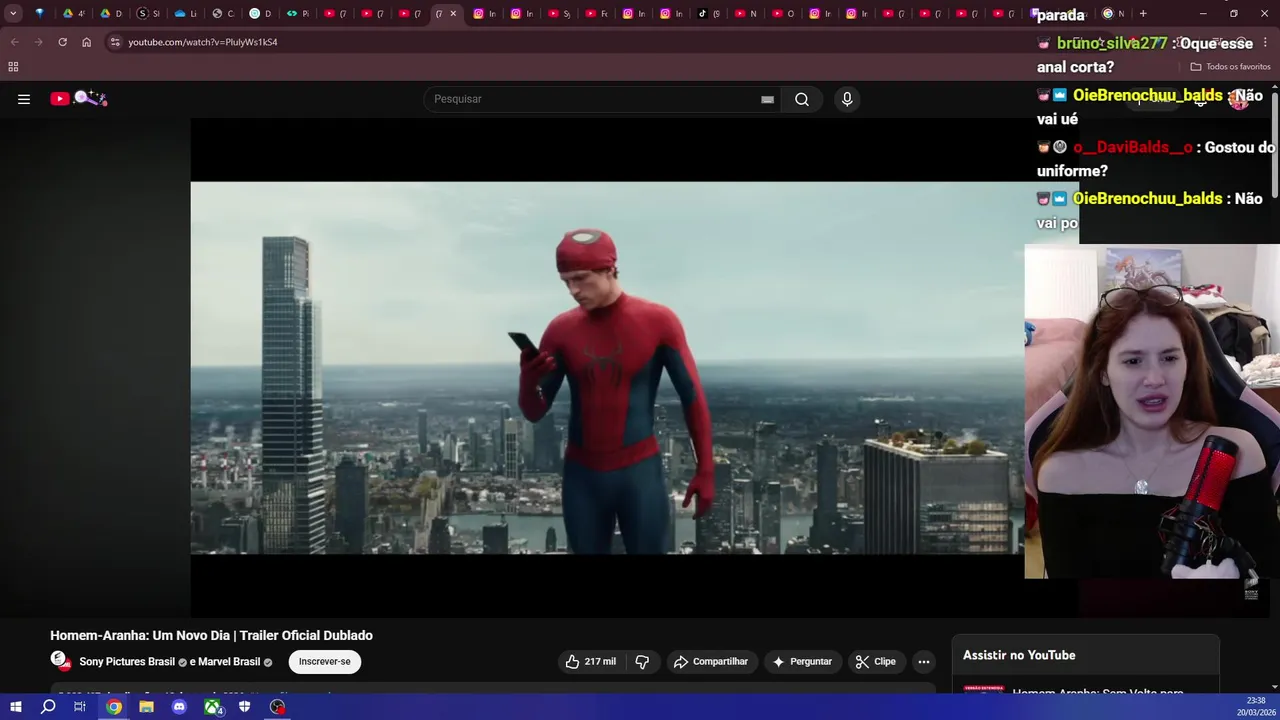The width and height of the screenshot is (1280, 720).
Task: Open Sony Pictures Brasil channel link
Action: 127,662
